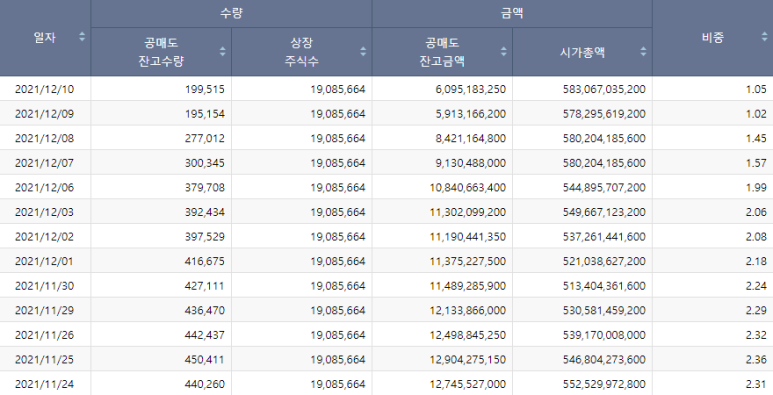Viewport: 773px width, 395px height.
Task: Select date 2021/12/02
Action: click(x=44, y=237)
